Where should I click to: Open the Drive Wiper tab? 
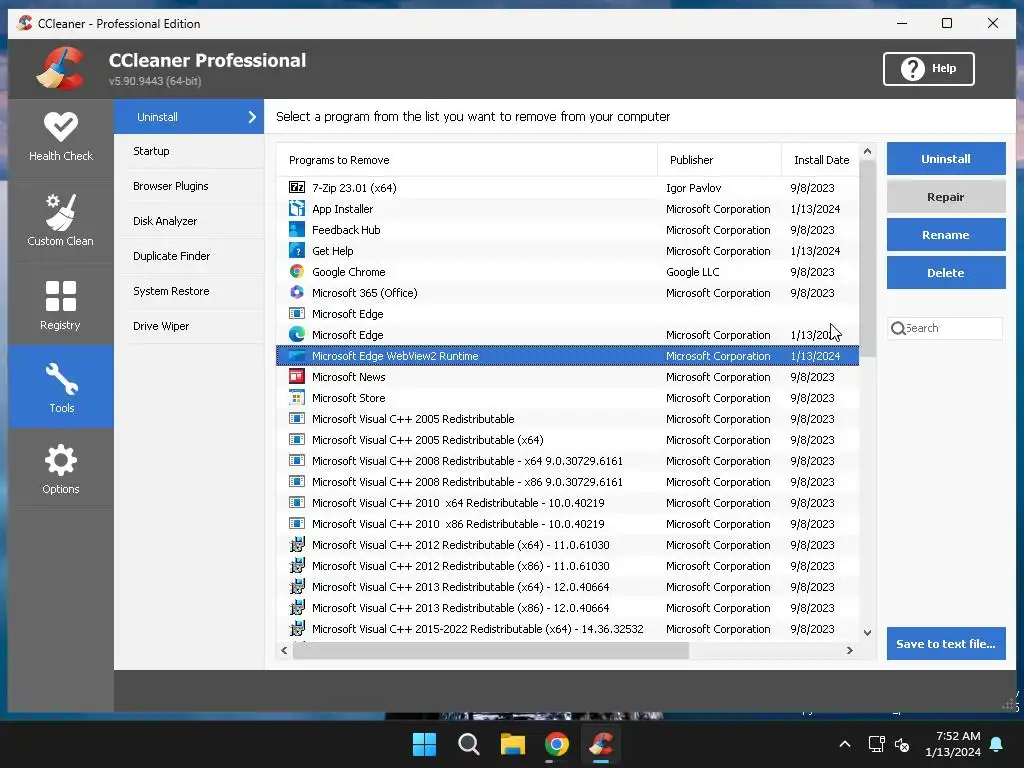pyautogui.click(x=189, y=326)
